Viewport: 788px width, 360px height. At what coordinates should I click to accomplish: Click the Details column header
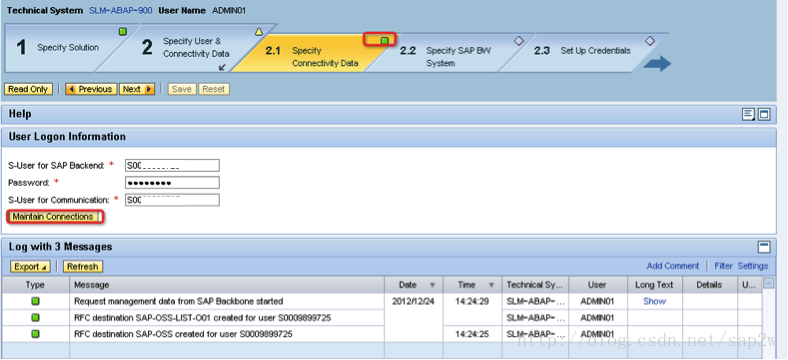(x=709, y=285)
